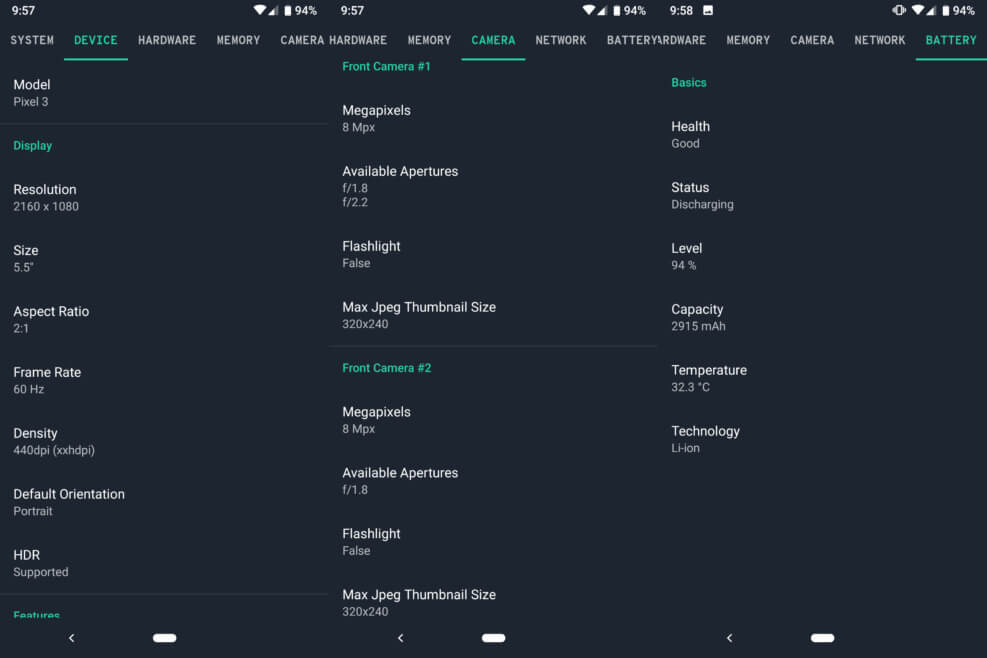Tap the Capacity 2915 mAh entry

[x=698, y=317]
